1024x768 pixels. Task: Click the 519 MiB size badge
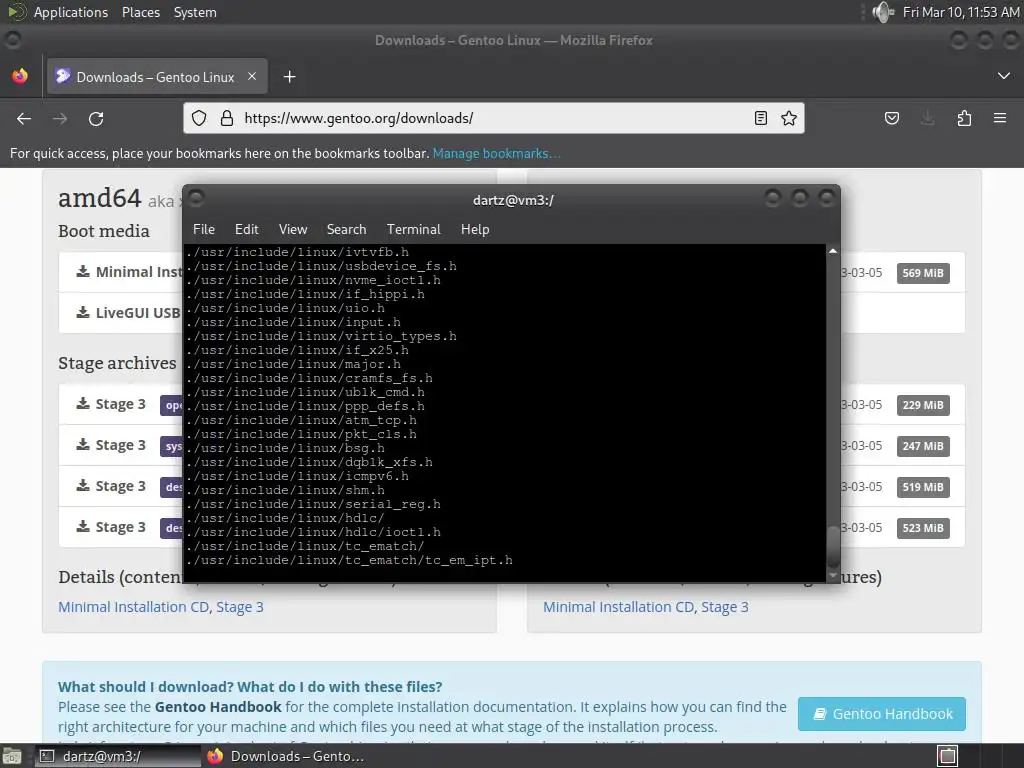tap(923, 487)
